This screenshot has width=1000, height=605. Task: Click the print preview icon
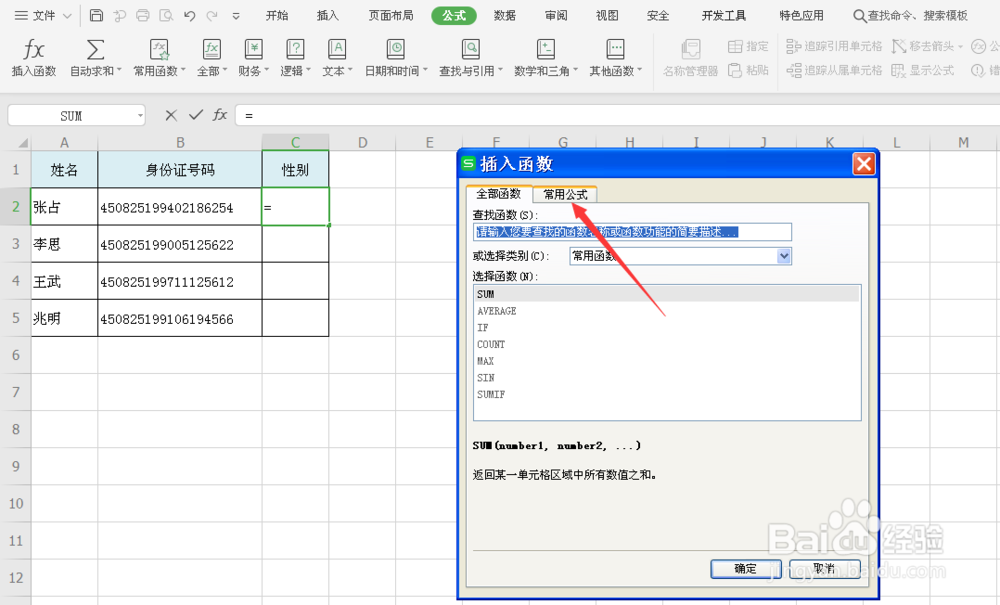click(166, 15)
